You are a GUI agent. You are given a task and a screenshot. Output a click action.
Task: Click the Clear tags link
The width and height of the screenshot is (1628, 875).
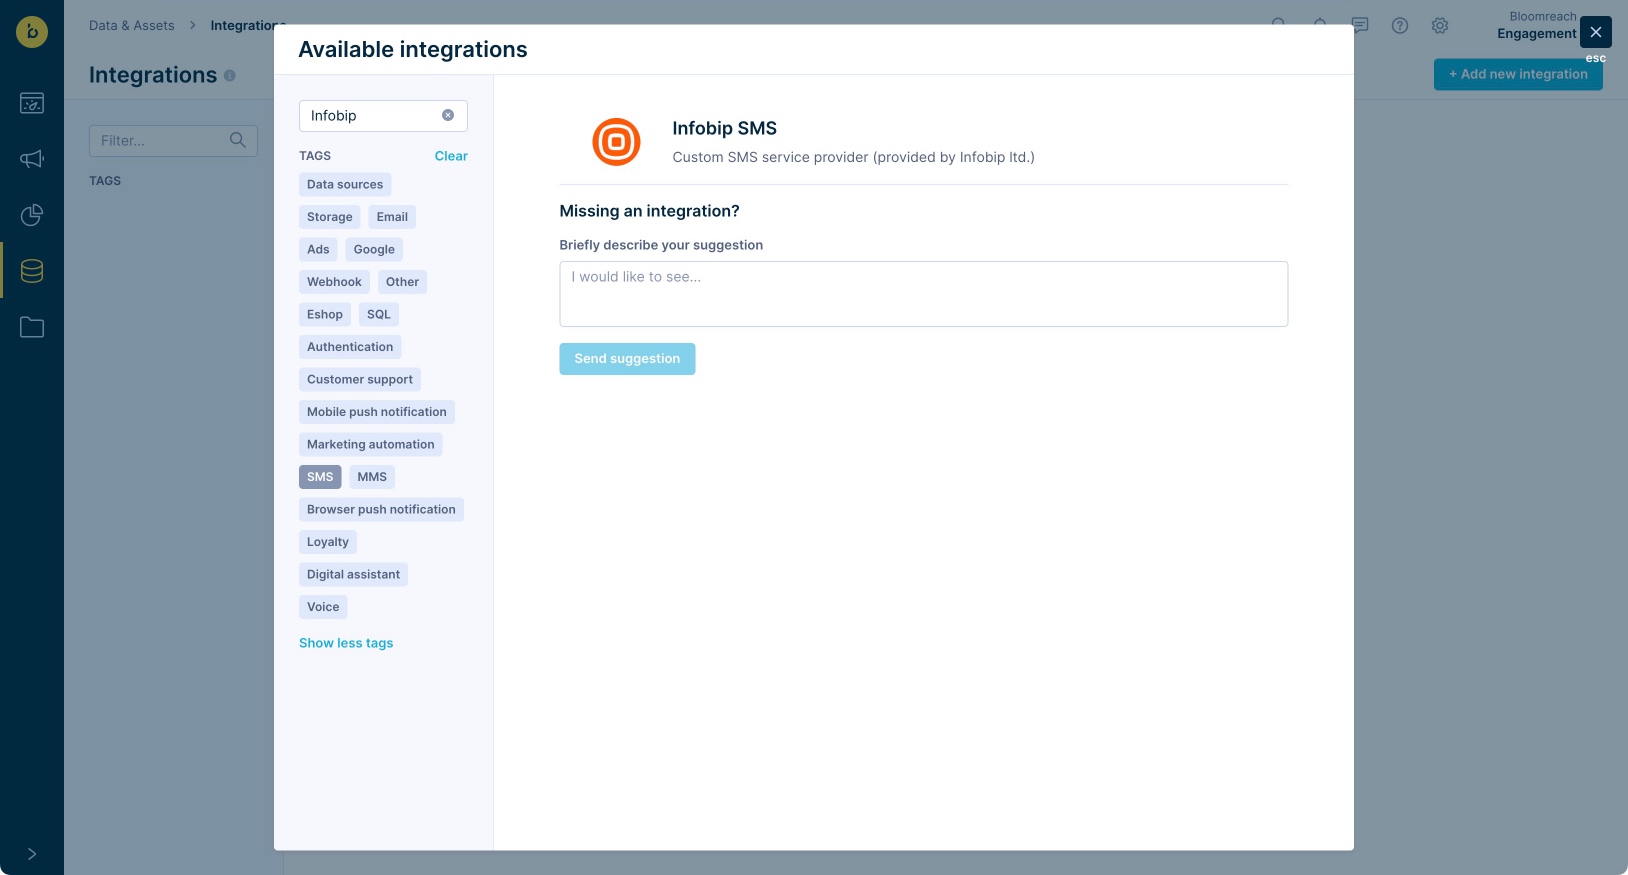click(x=451, y=156)
